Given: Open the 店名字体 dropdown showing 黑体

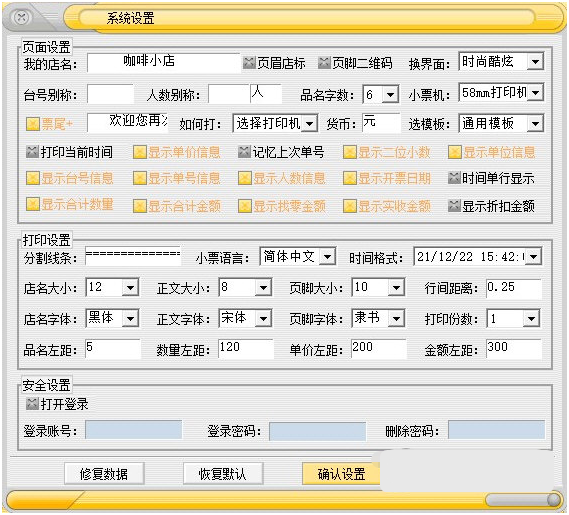Looking at the screenshot, I should click(x=112, y=318).
